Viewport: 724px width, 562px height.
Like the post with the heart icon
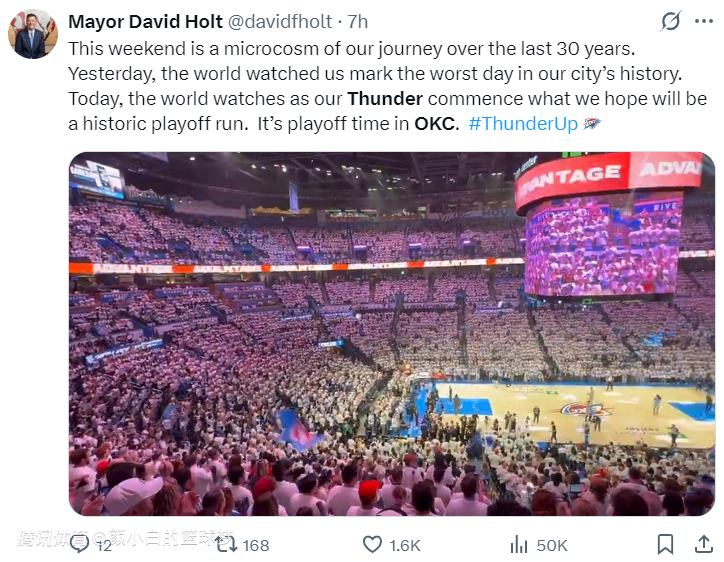coord(372,544)
